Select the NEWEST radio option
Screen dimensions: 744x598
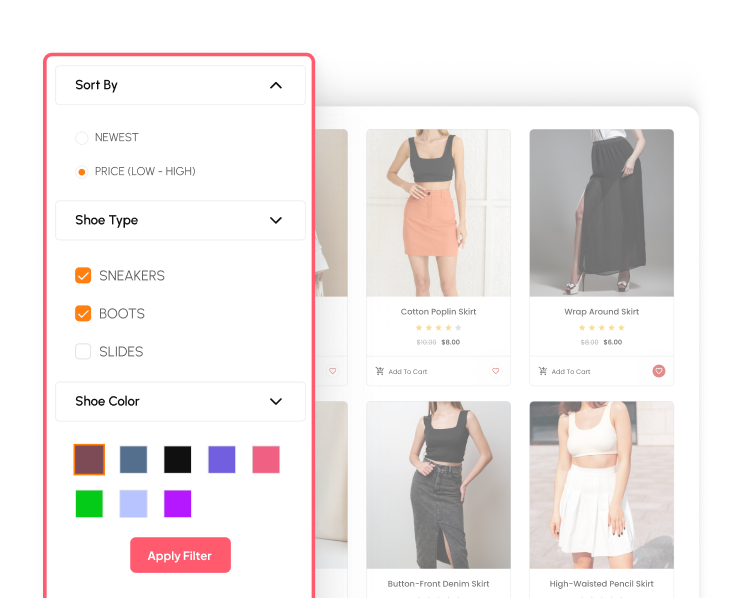[x=82, y=138]
